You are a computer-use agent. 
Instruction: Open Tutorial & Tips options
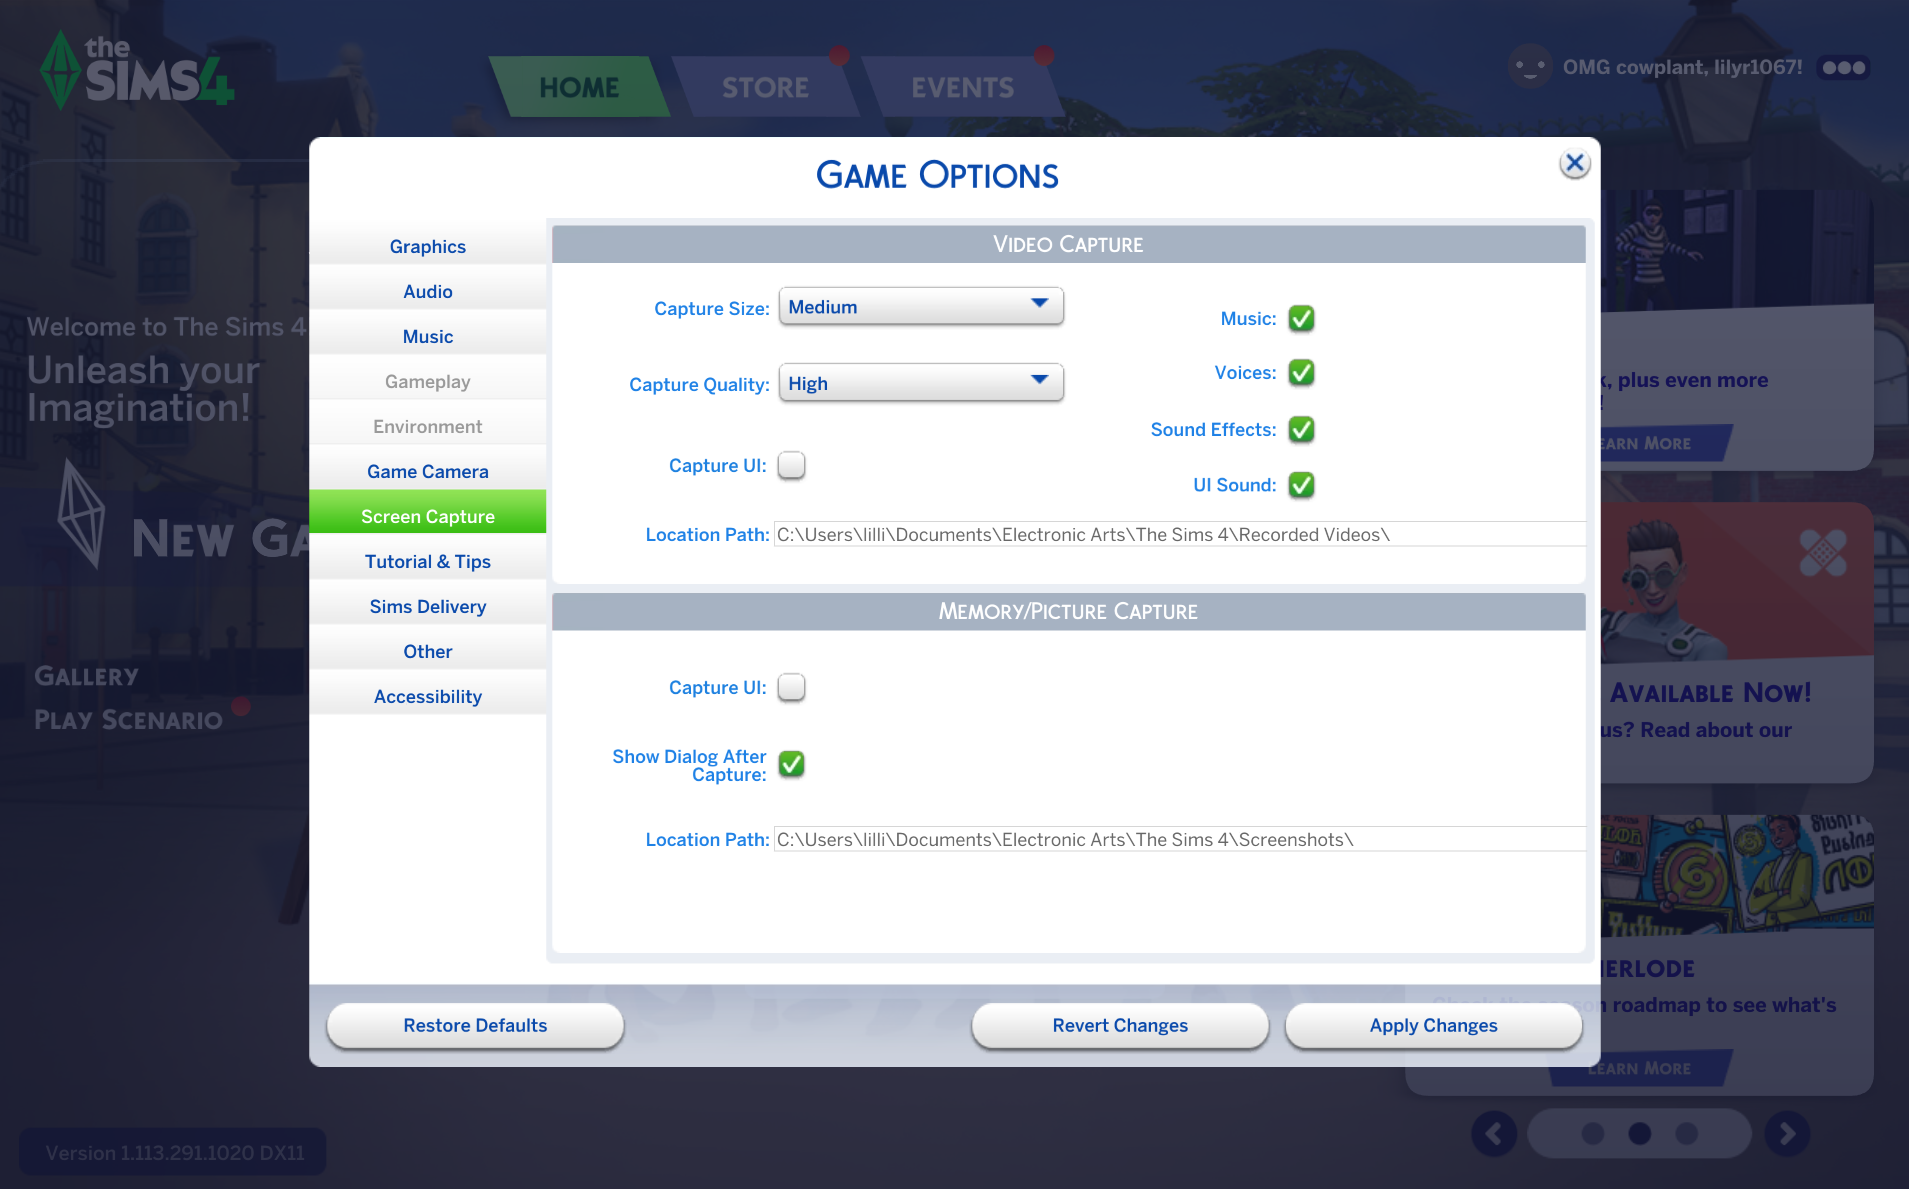coord(427,561)
